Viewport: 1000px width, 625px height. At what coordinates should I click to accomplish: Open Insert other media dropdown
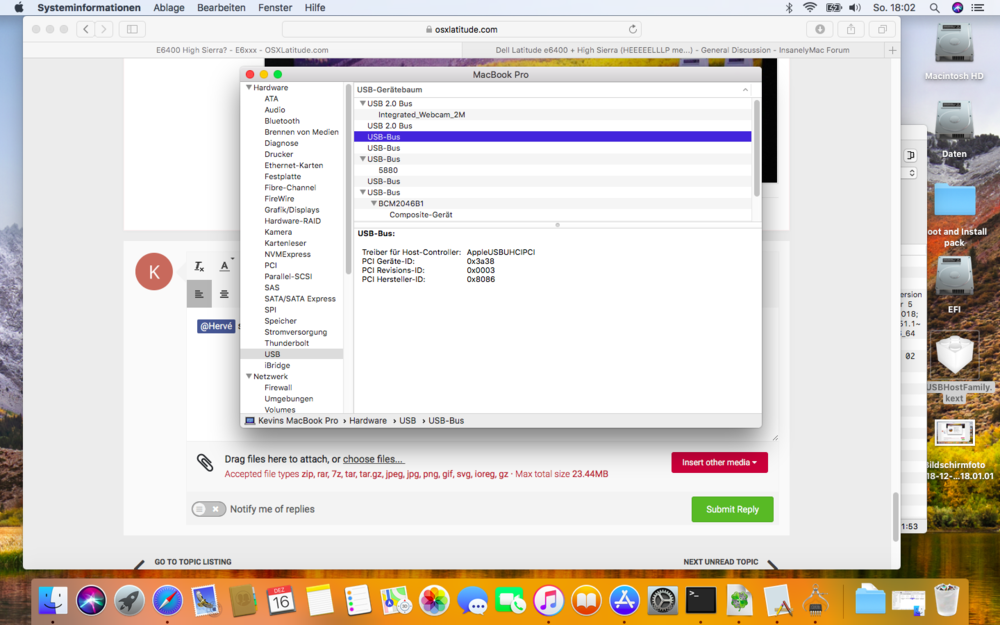click(719, 462)
